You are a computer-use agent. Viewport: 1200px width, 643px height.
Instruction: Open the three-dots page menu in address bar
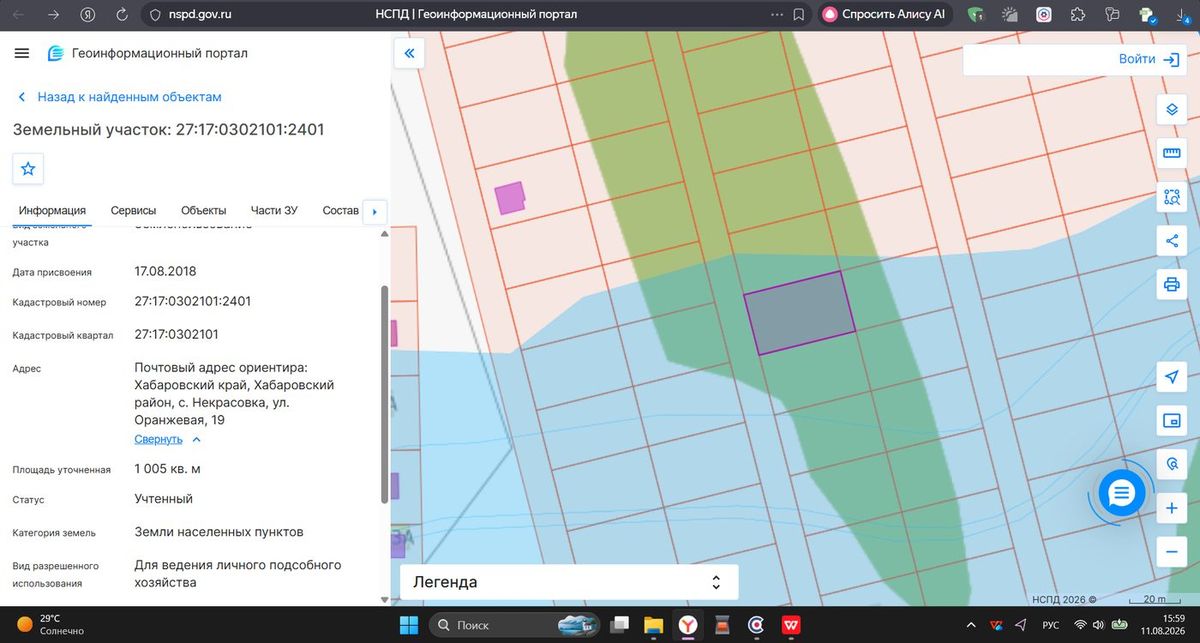click(x=778, y=15)
